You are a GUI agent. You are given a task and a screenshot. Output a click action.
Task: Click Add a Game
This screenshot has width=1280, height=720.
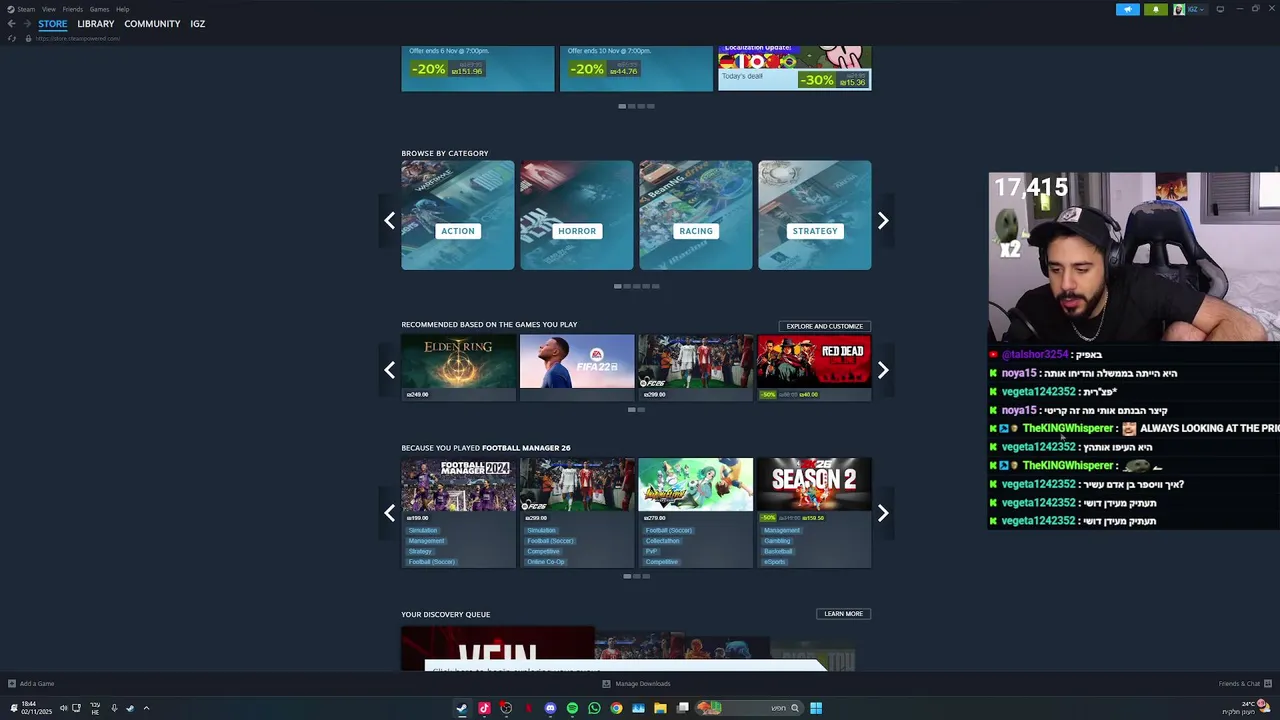click(x=31, y=684)
